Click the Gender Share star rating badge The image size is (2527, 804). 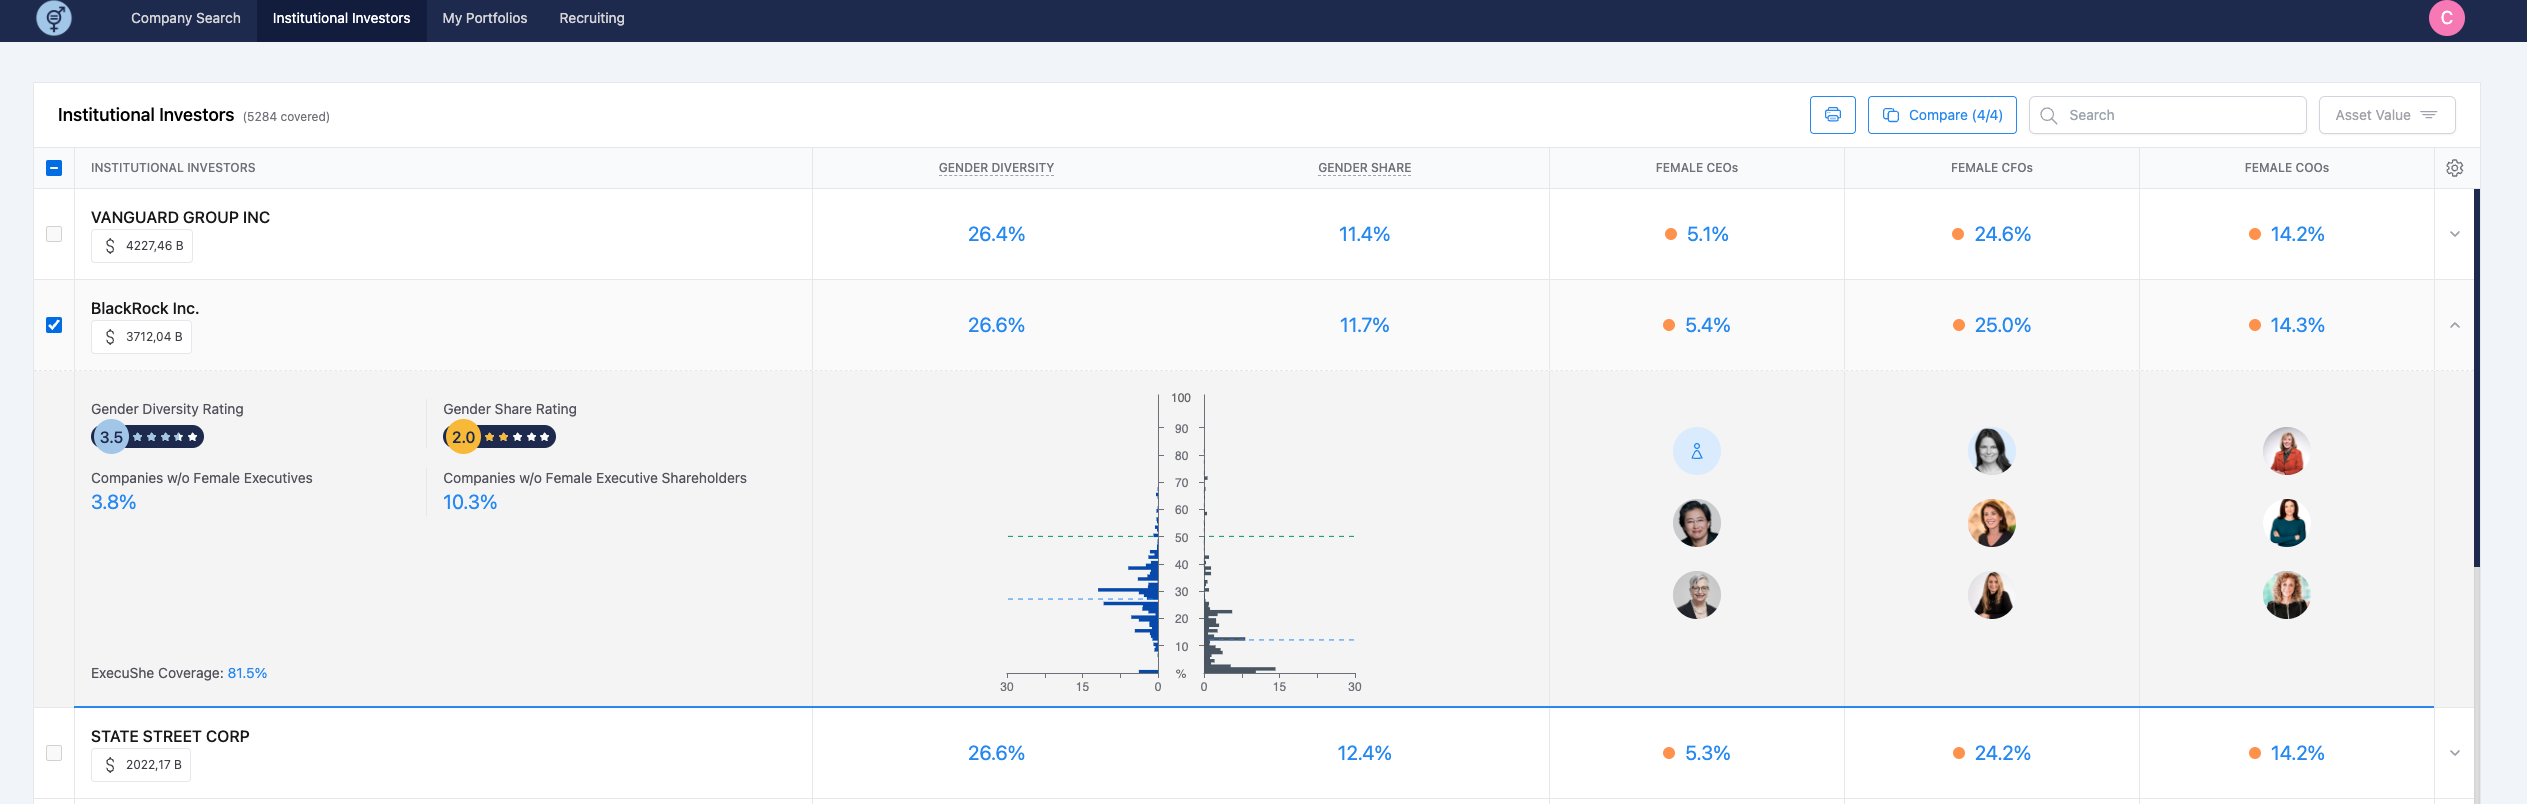[x=500, y=437]
